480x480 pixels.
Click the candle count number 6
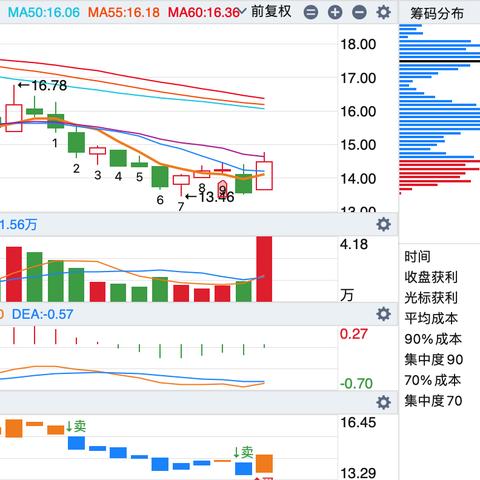160,200
